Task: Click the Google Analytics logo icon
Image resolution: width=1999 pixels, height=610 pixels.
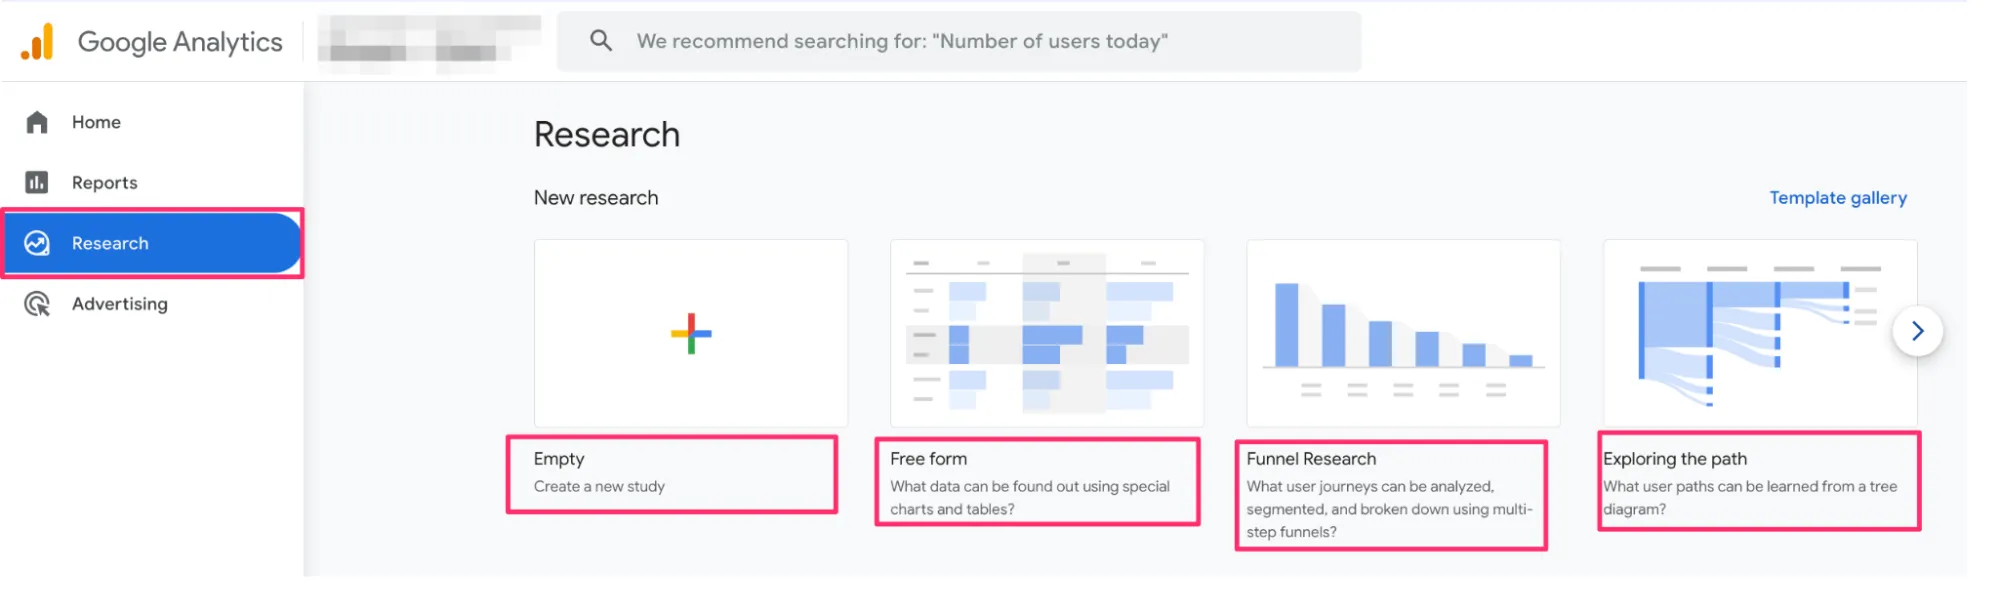Action: click(37, 42)
